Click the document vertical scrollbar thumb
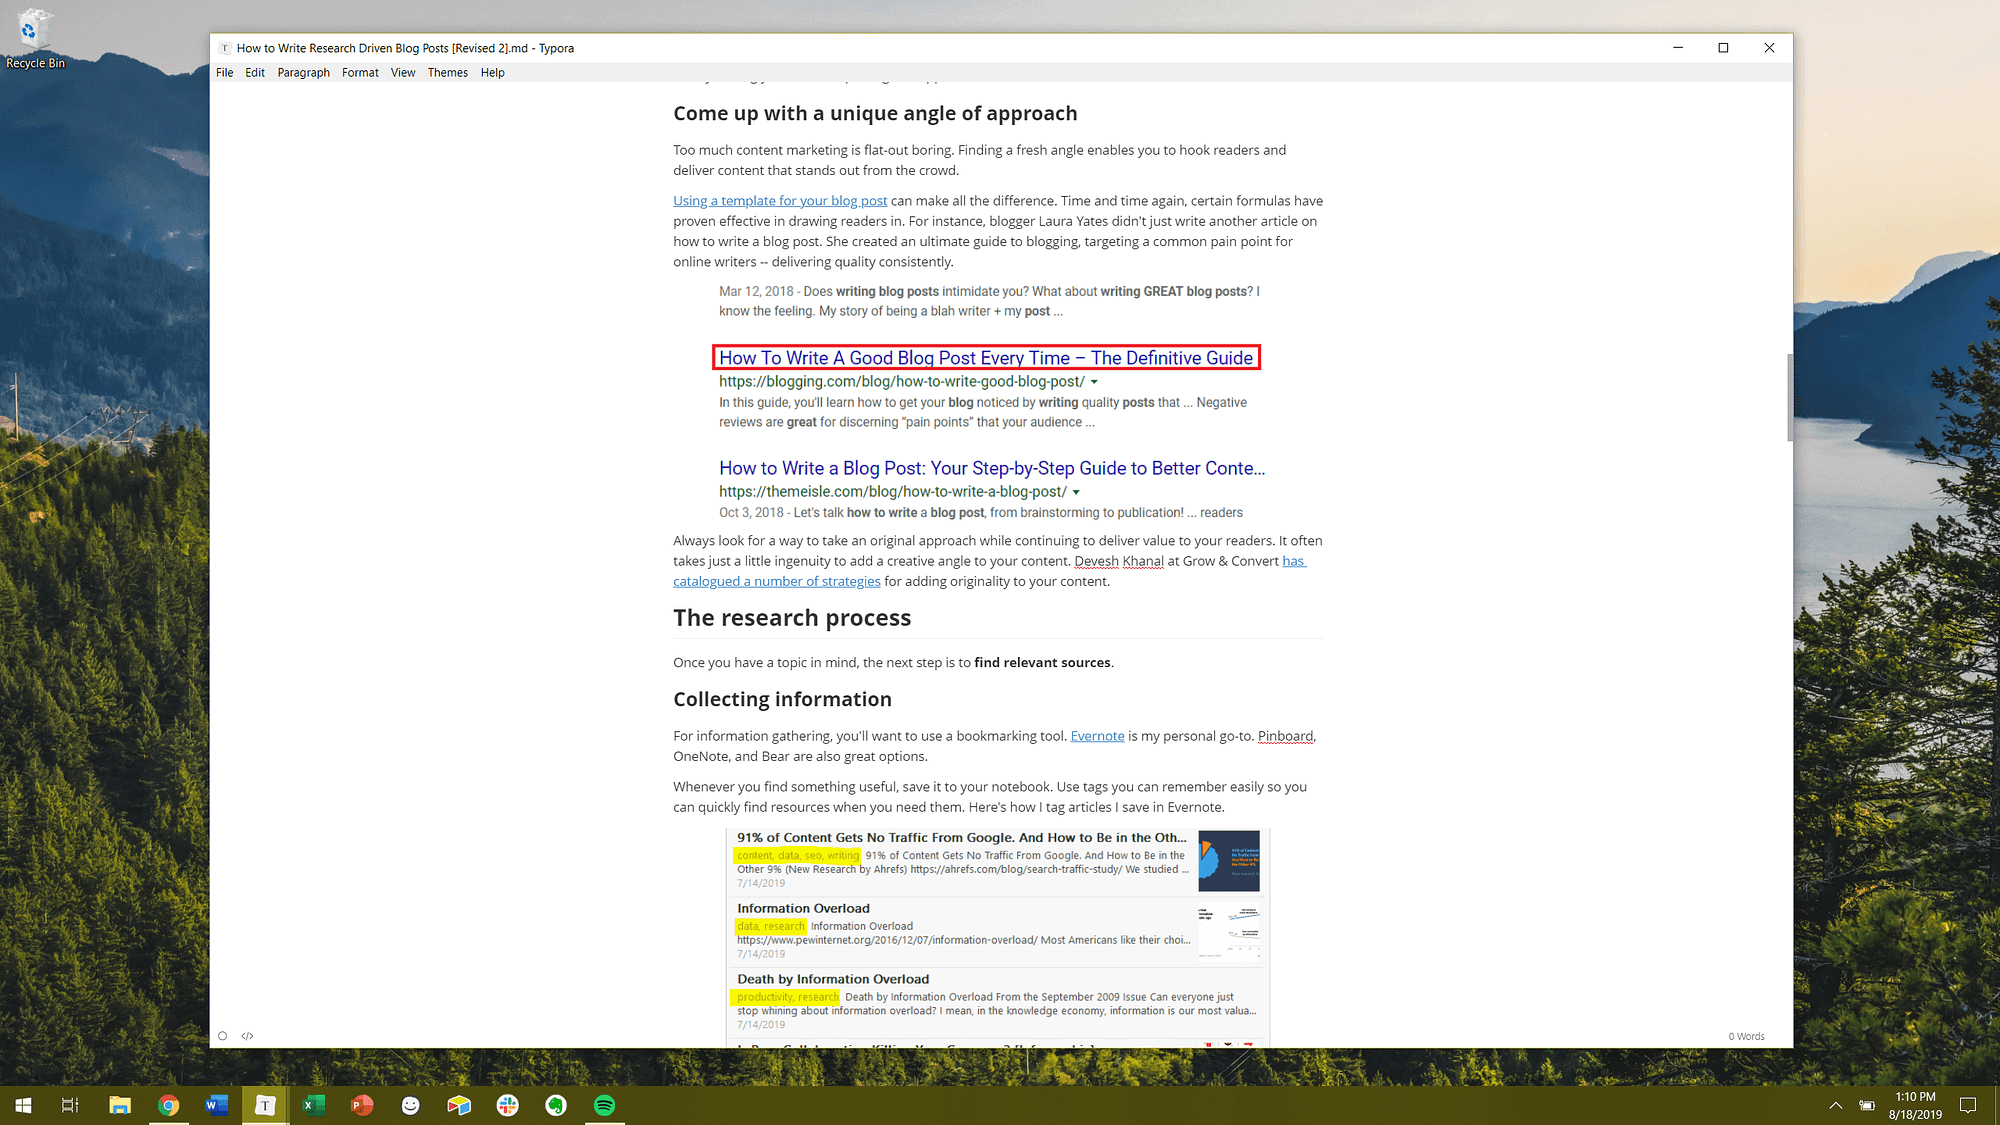The width and height of the screenshot is (2000, 1125). click(x=1789, y=397)
